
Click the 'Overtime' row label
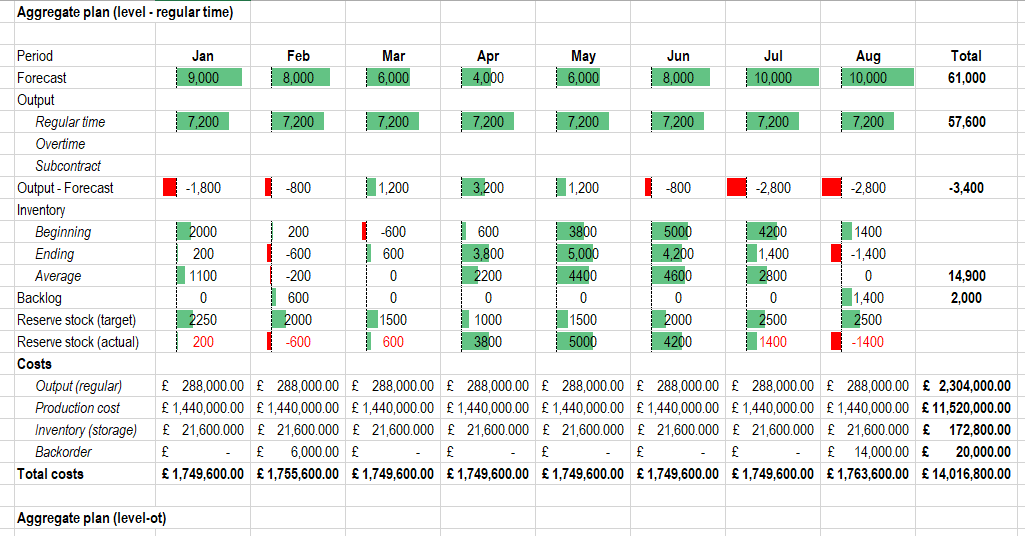60,144
